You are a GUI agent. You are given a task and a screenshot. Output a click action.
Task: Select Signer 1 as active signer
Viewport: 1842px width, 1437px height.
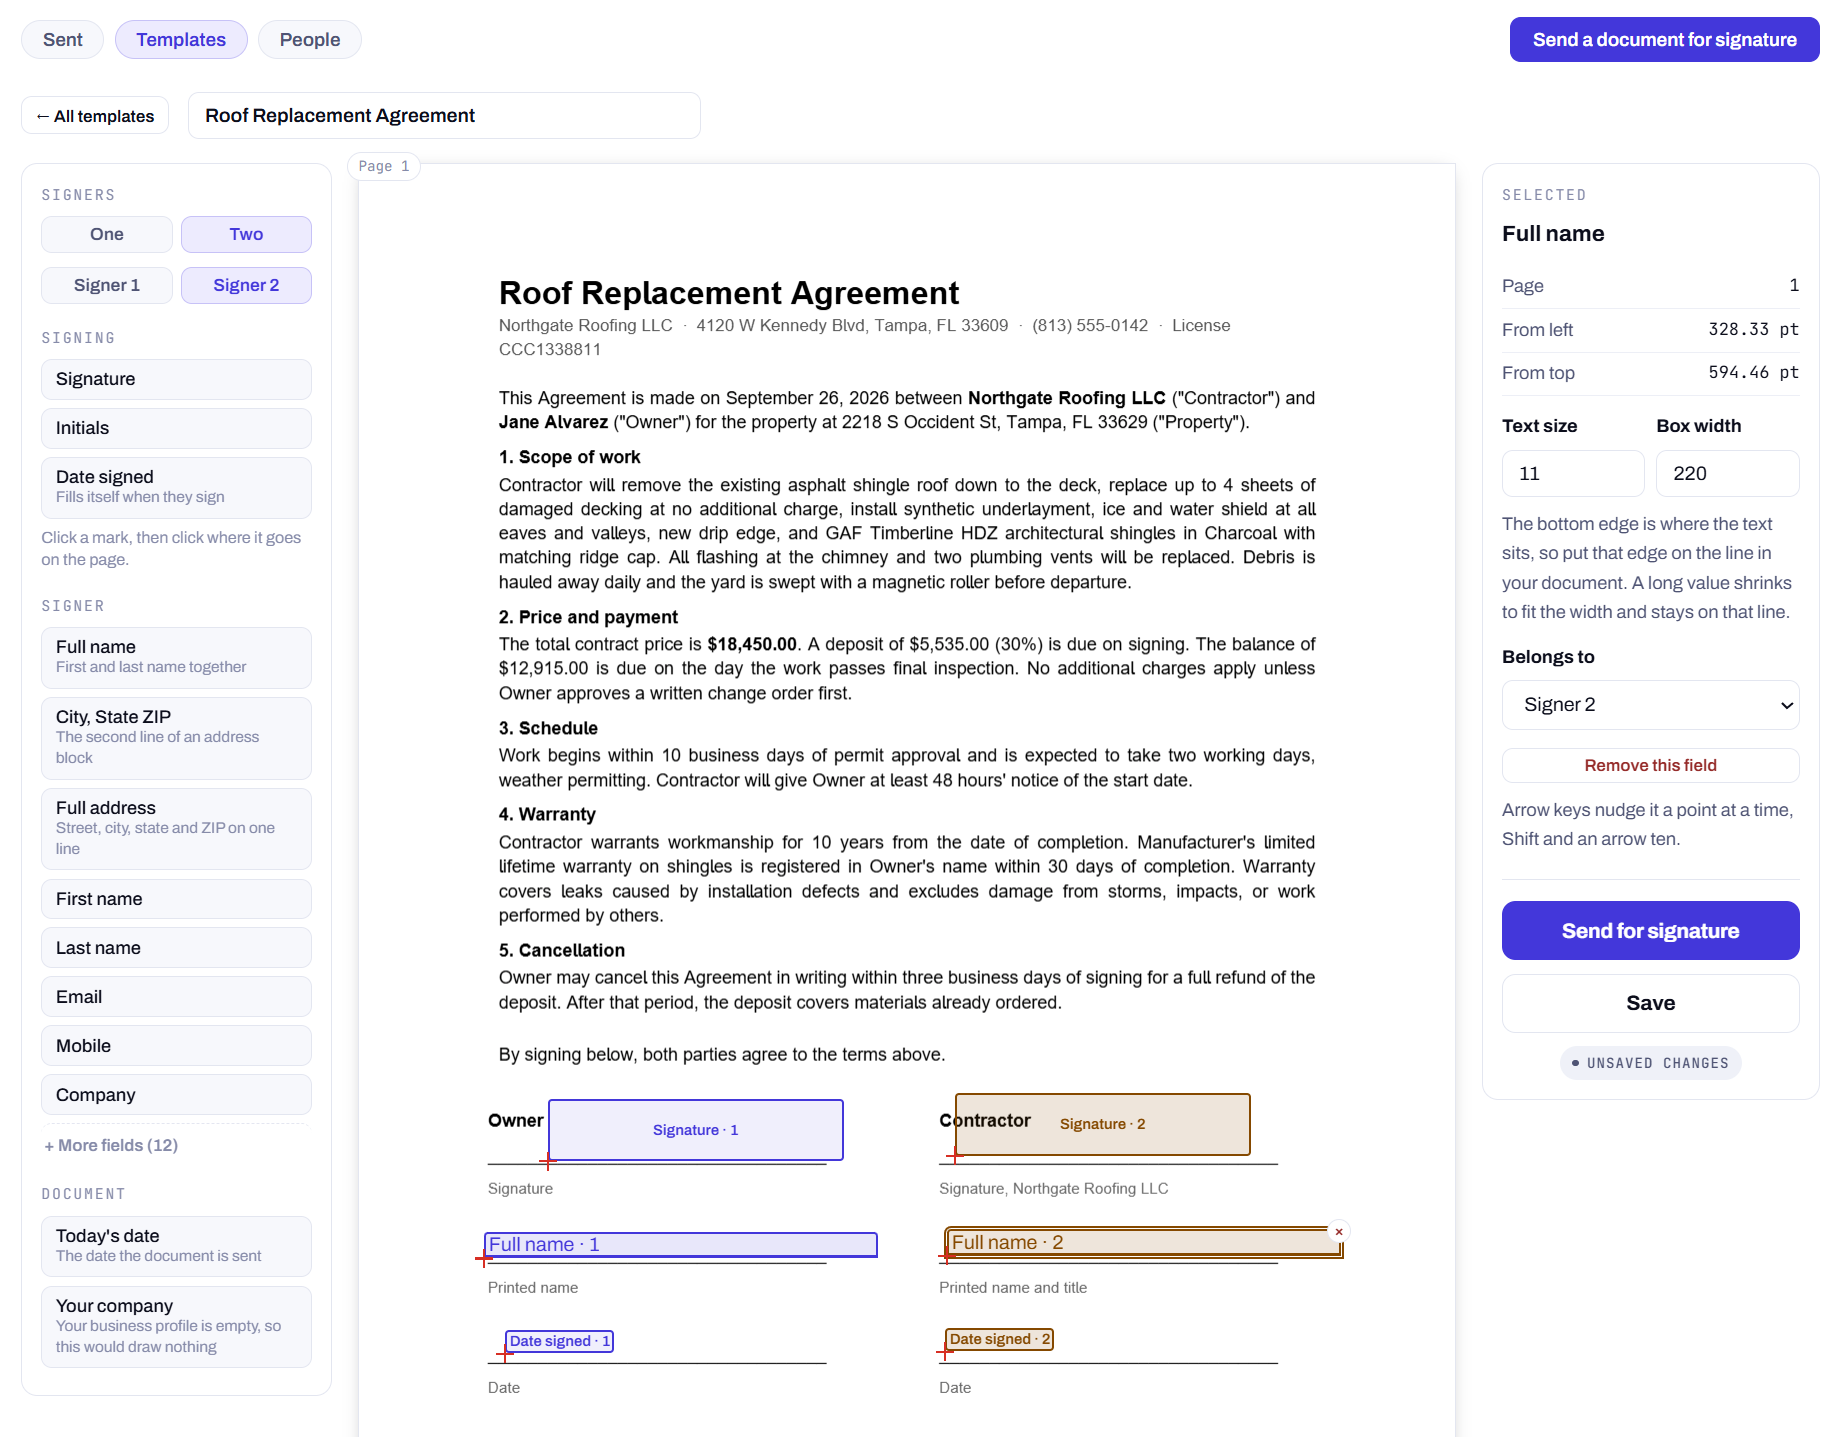[107, 285]
